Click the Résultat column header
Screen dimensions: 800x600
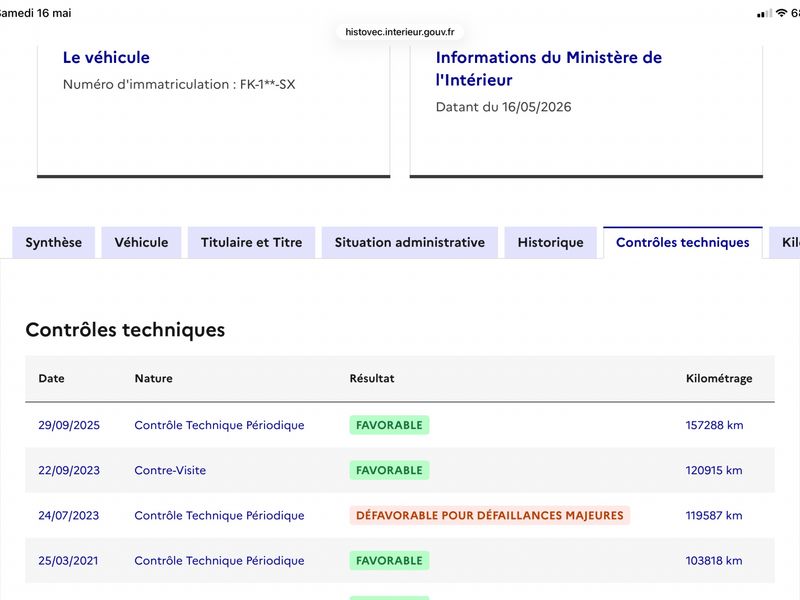tap(372, 379)
